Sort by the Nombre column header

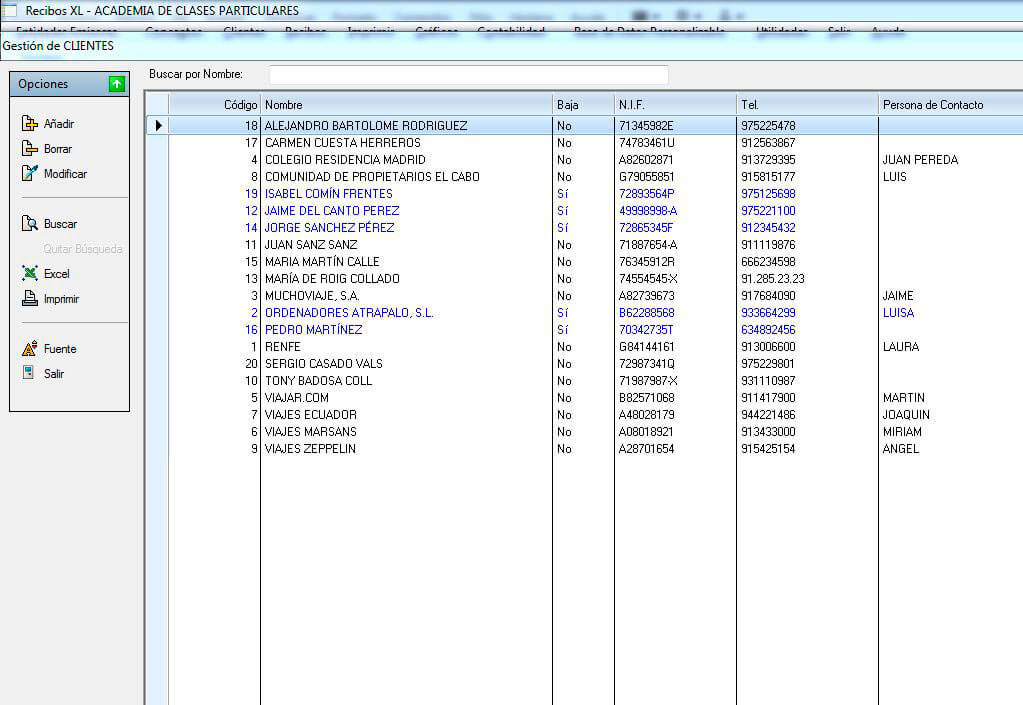click(x=405, y=105)
